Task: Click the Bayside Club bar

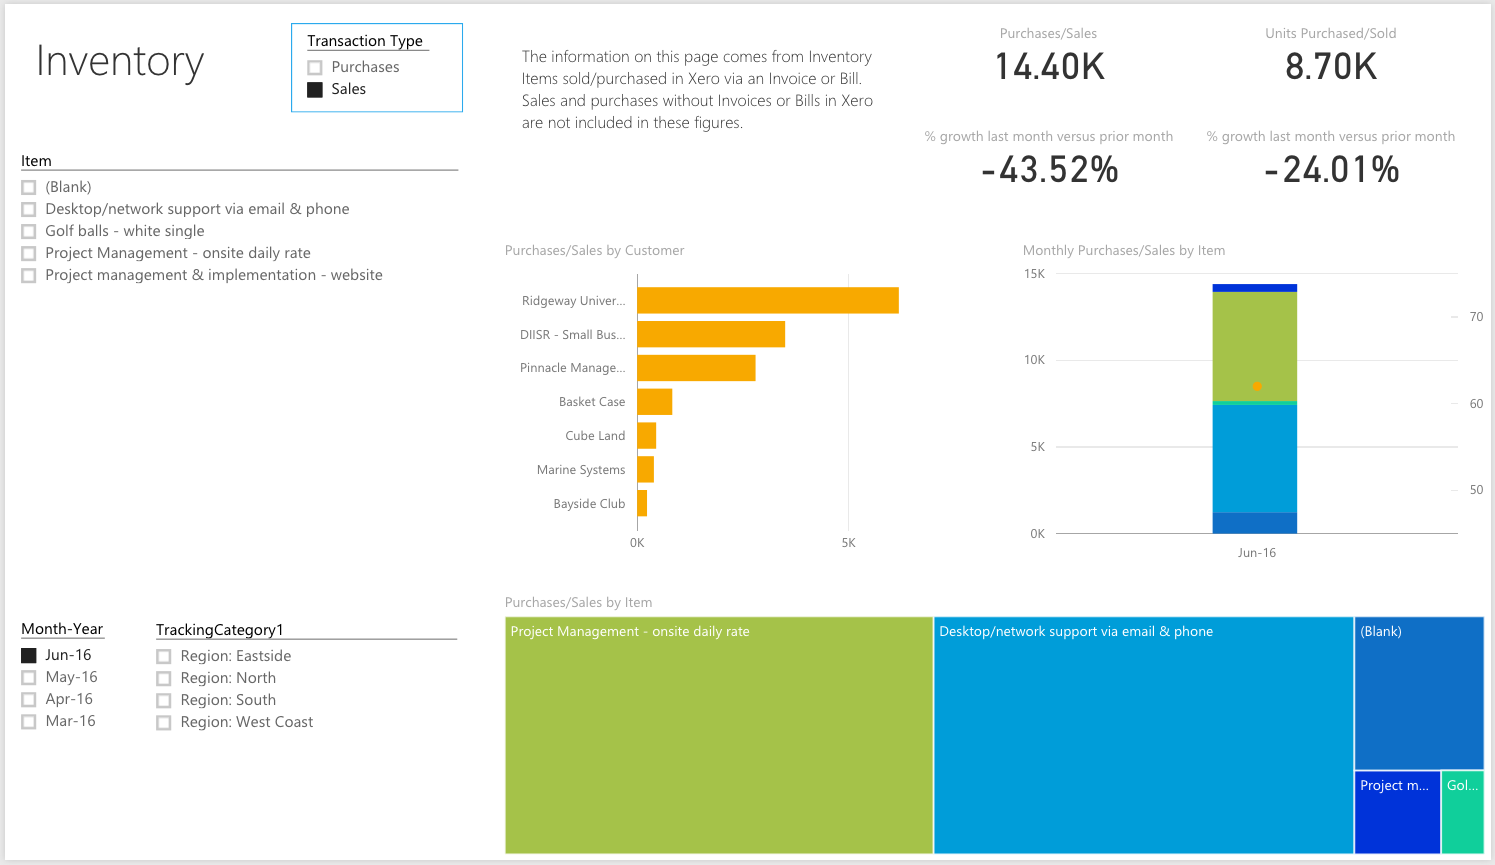Action: (x=642, y=503)
